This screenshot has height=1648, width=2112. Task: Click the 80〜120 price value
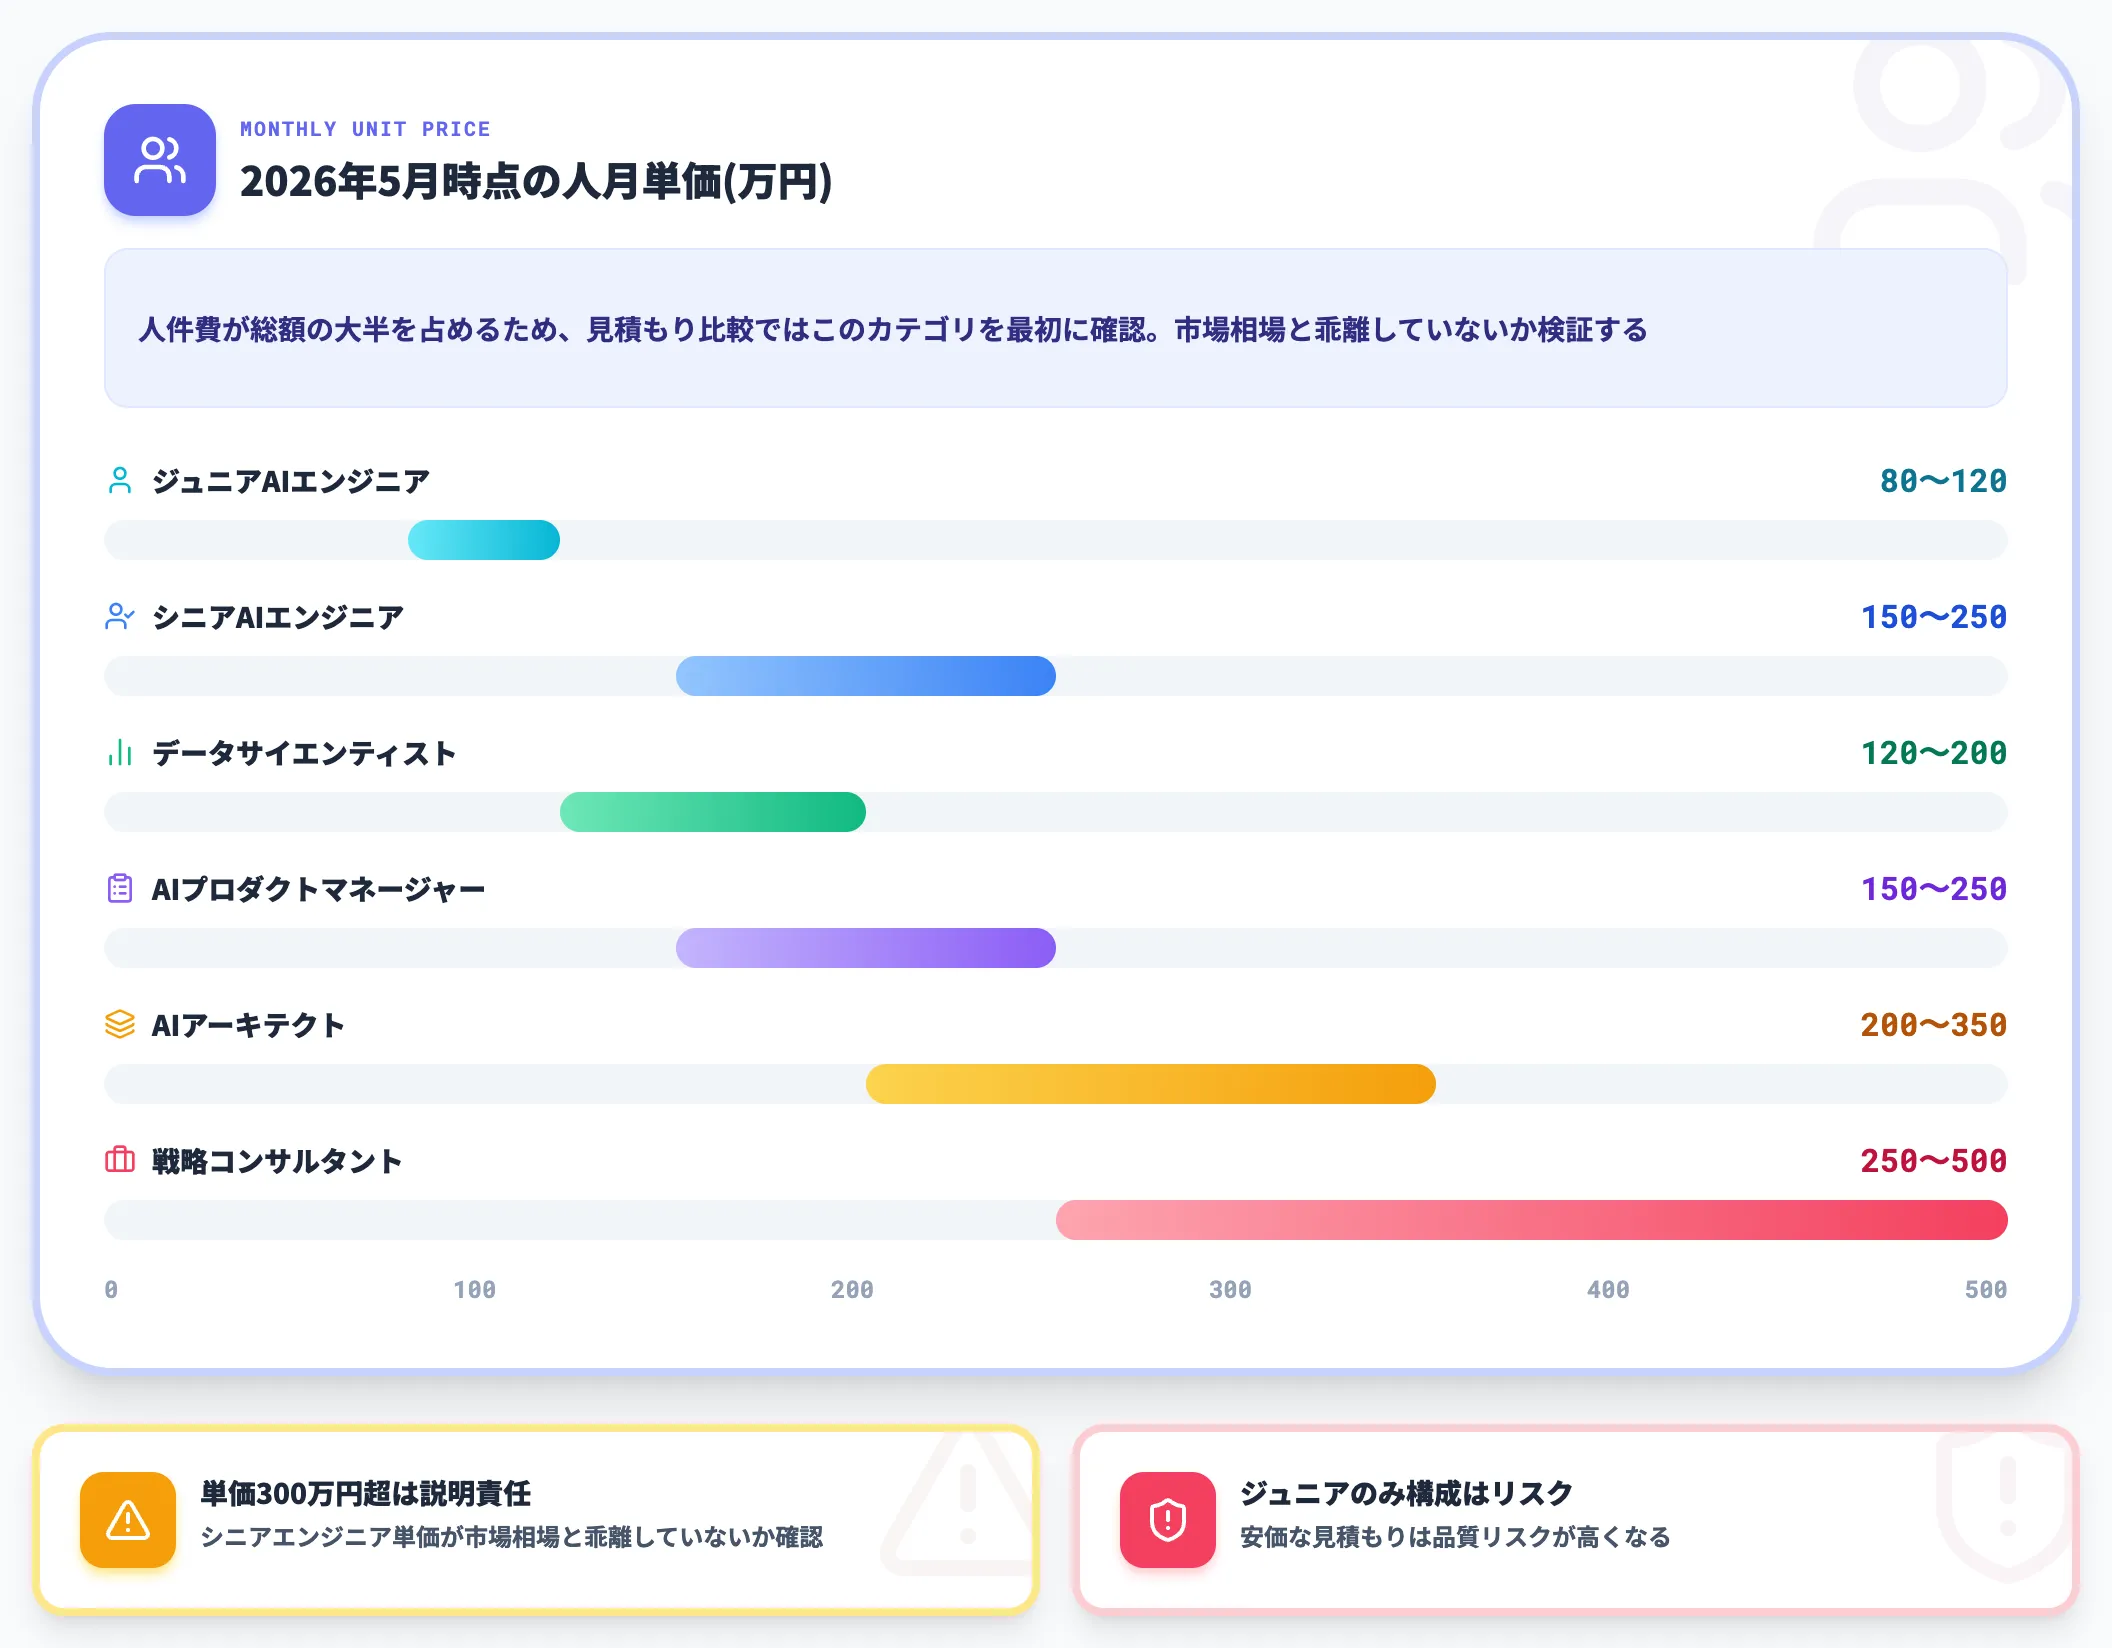coord(1943,481)
